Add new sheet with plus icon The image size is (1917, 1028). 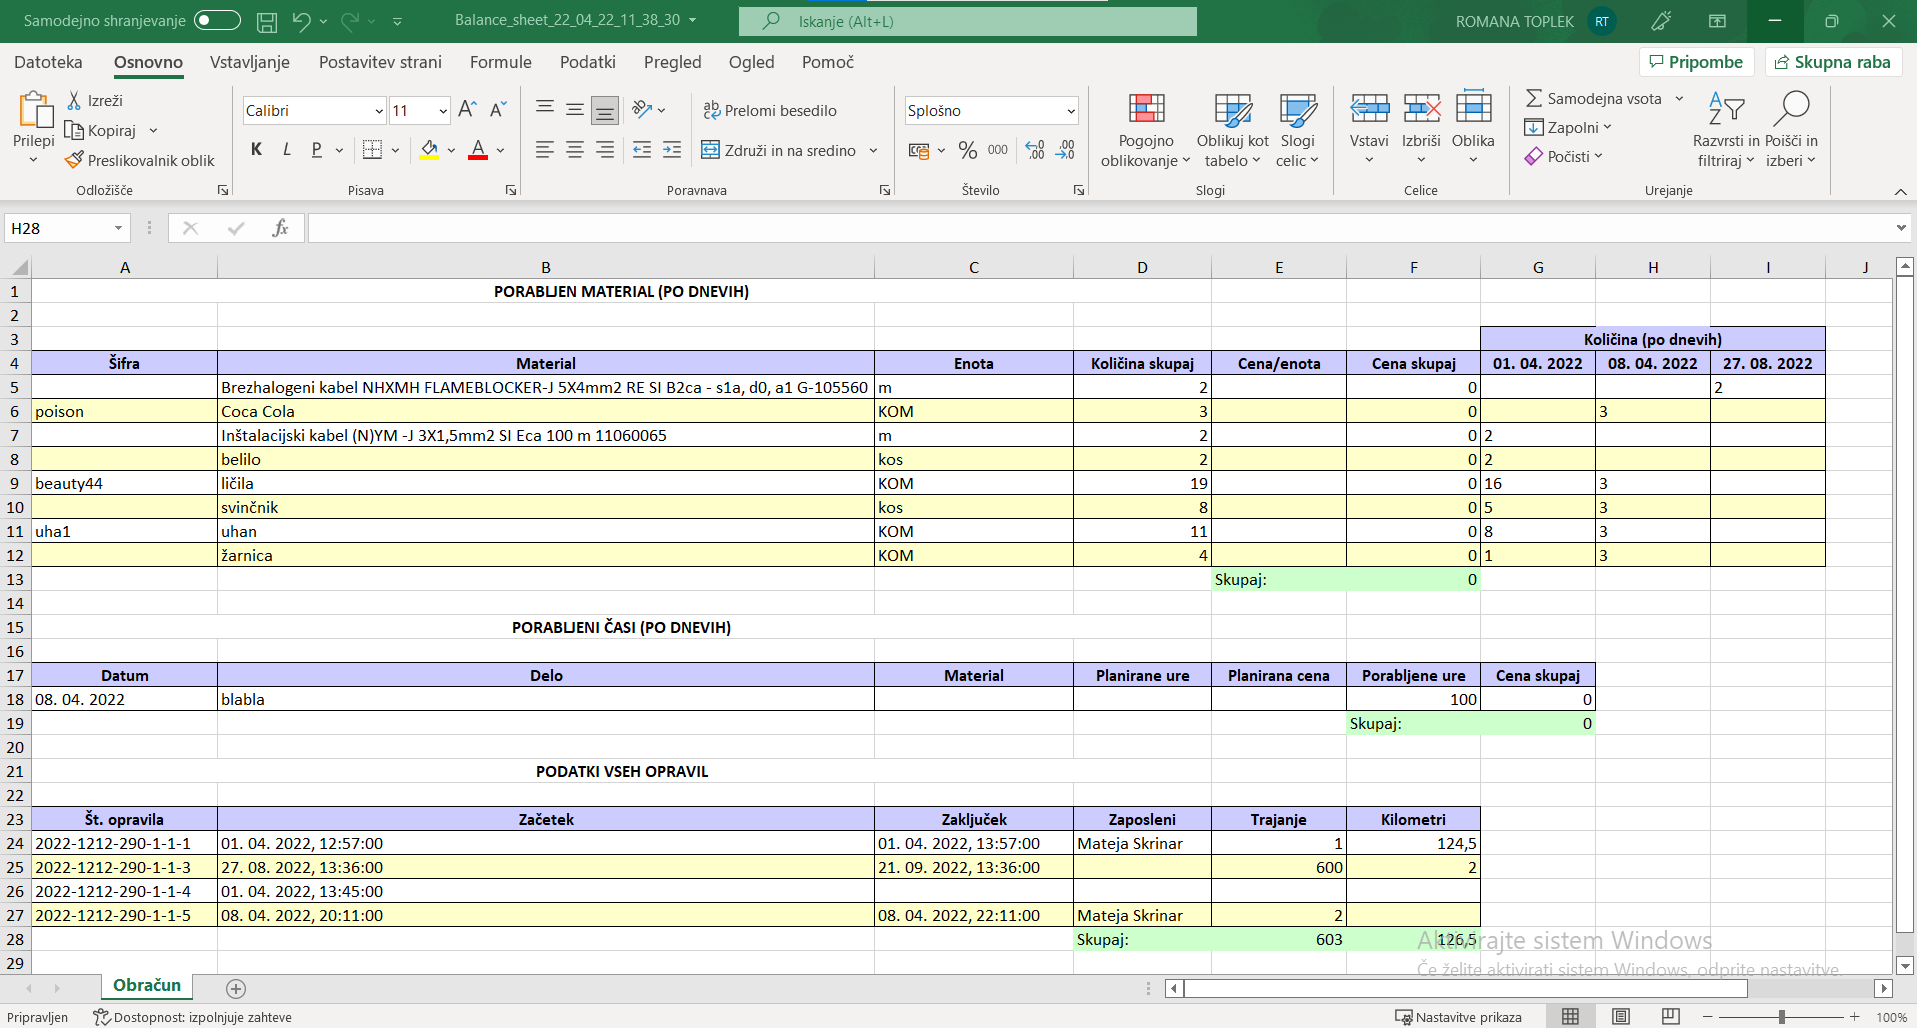[x=236, y=988]
